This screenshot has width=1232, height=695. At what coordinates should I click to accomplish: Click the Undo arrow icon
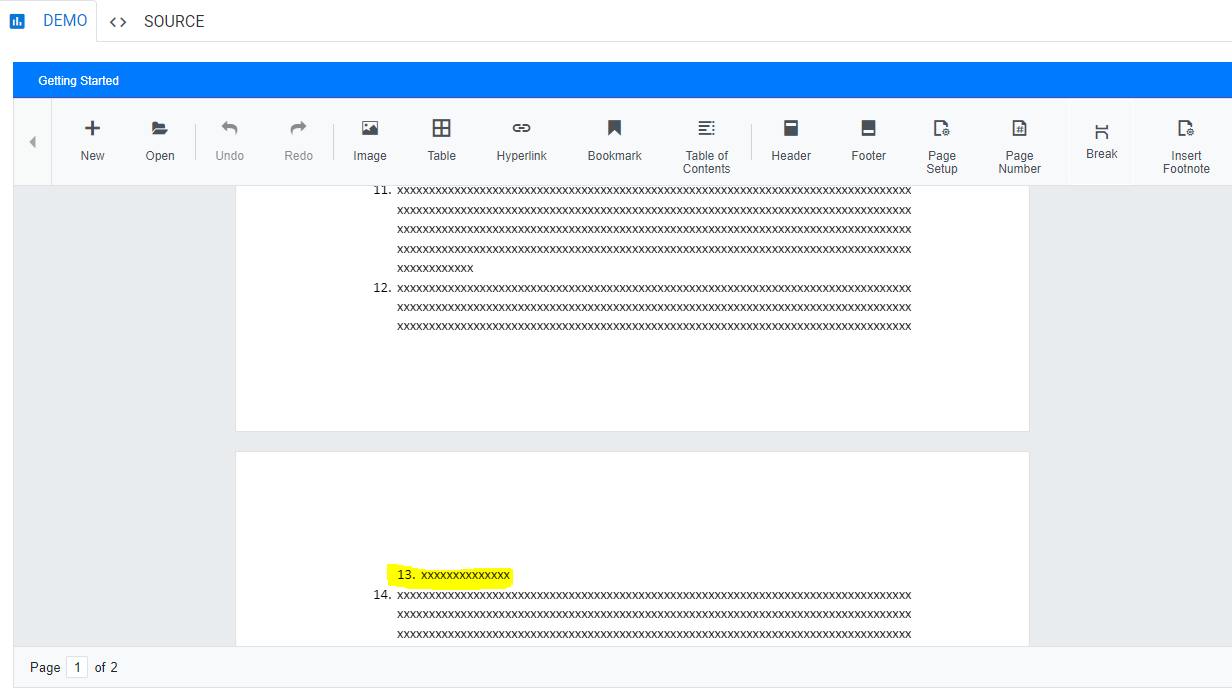pos(229,129)
